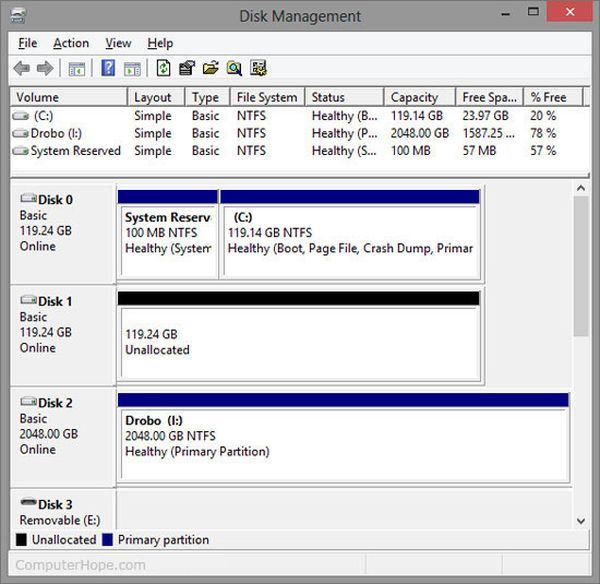This screenshot has height=584, width=600.
Task: Click the blue Primary partition legend swatch
Action: (x=106, y=540)
